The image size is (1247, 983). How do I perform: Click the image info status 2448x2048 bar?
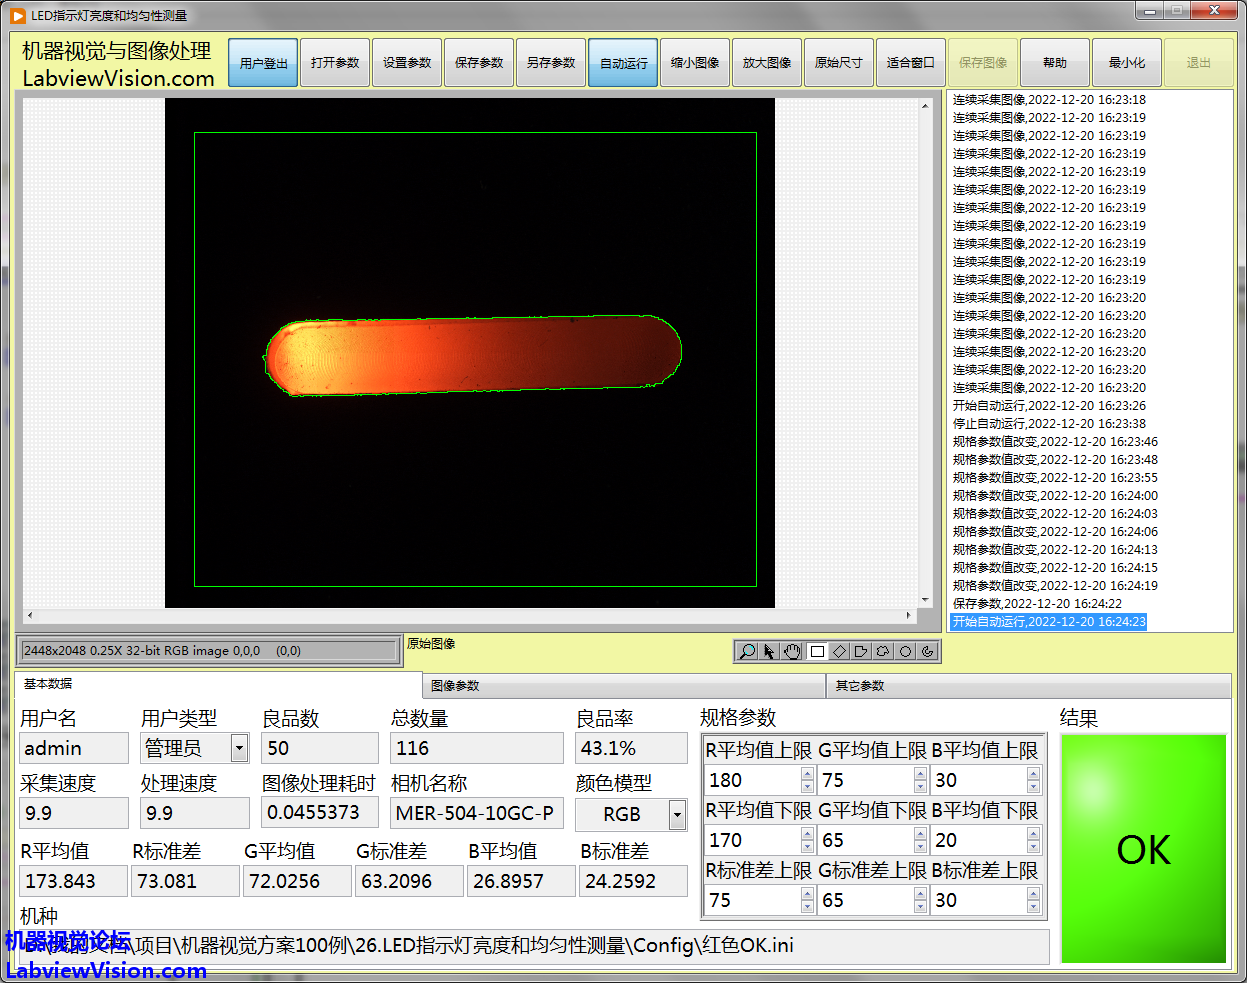[x=209, y=651]
